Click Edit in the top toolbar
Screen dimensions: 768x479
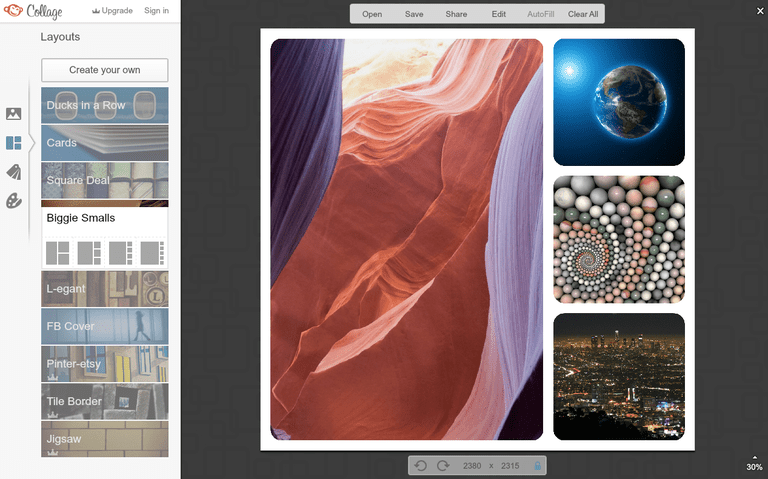[499, 14]
